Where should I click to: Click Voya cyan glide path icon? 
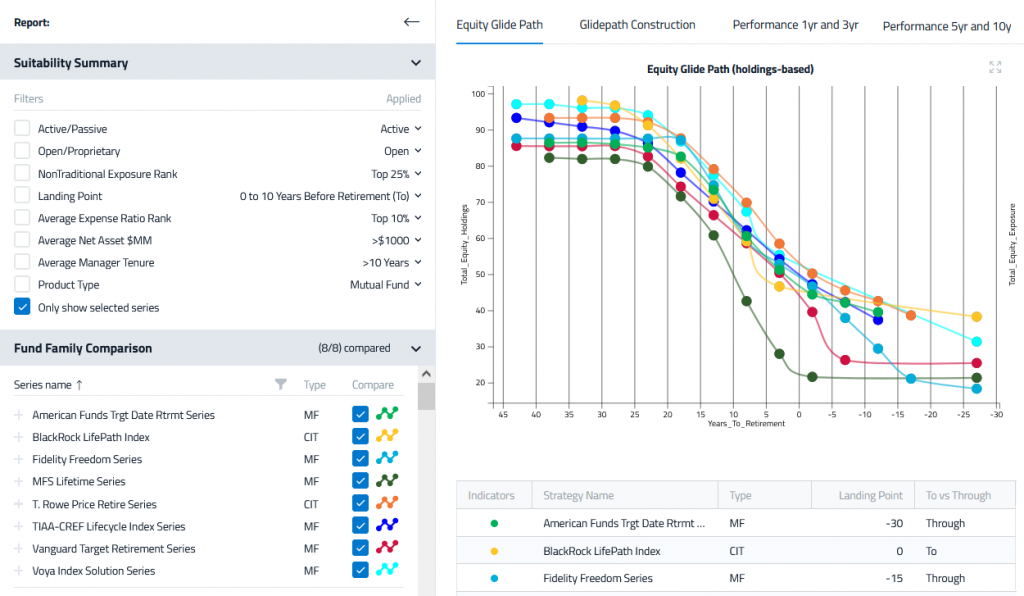(387, 570)
